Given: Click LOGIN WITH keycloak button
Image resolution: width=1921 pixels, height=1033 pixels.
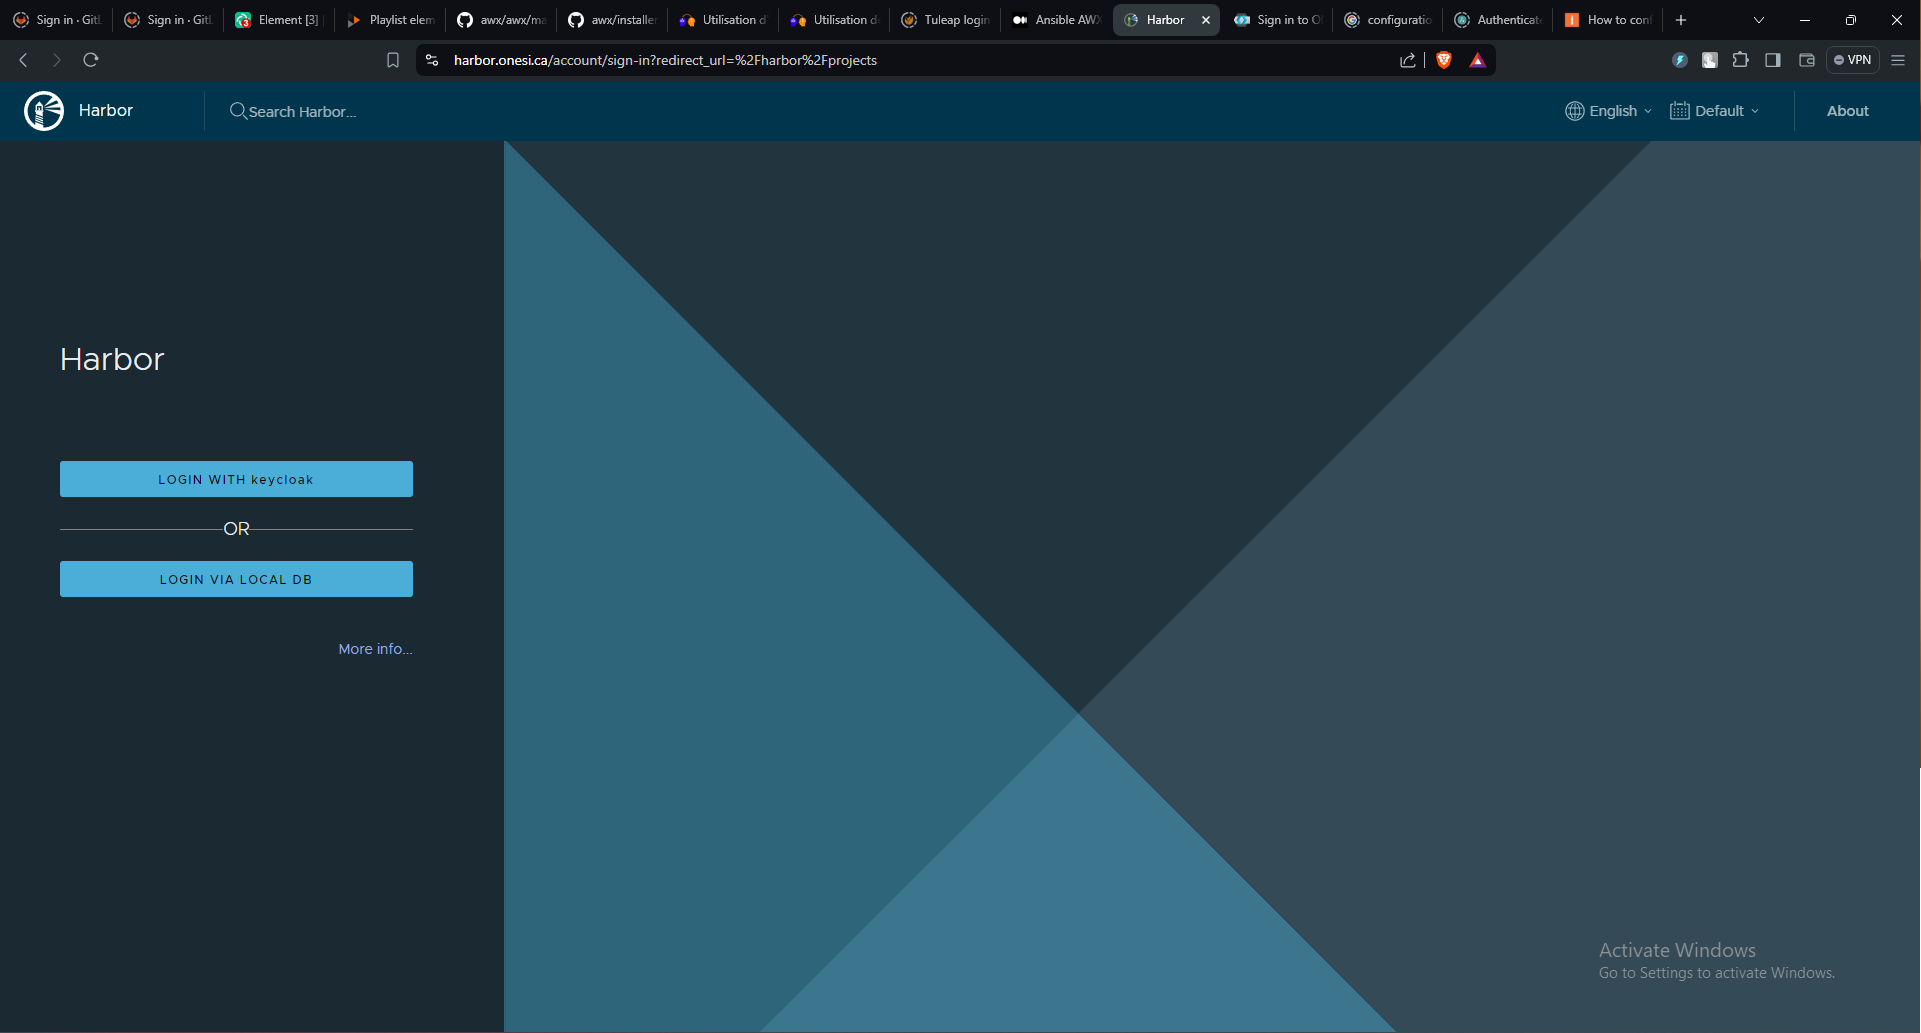Looking at the screenshot, I should [x=236, y=479].
